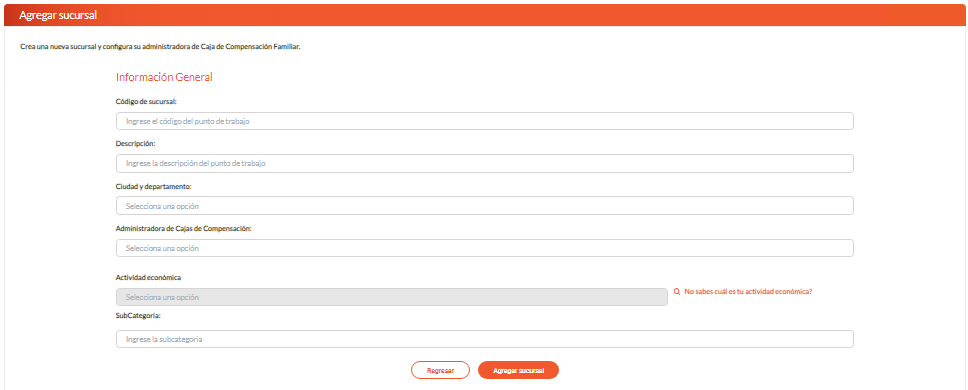
Task: Click 'Administradora de Cajas de Compensación:' label
Action: pyautogui.click(x=185, y=228)
